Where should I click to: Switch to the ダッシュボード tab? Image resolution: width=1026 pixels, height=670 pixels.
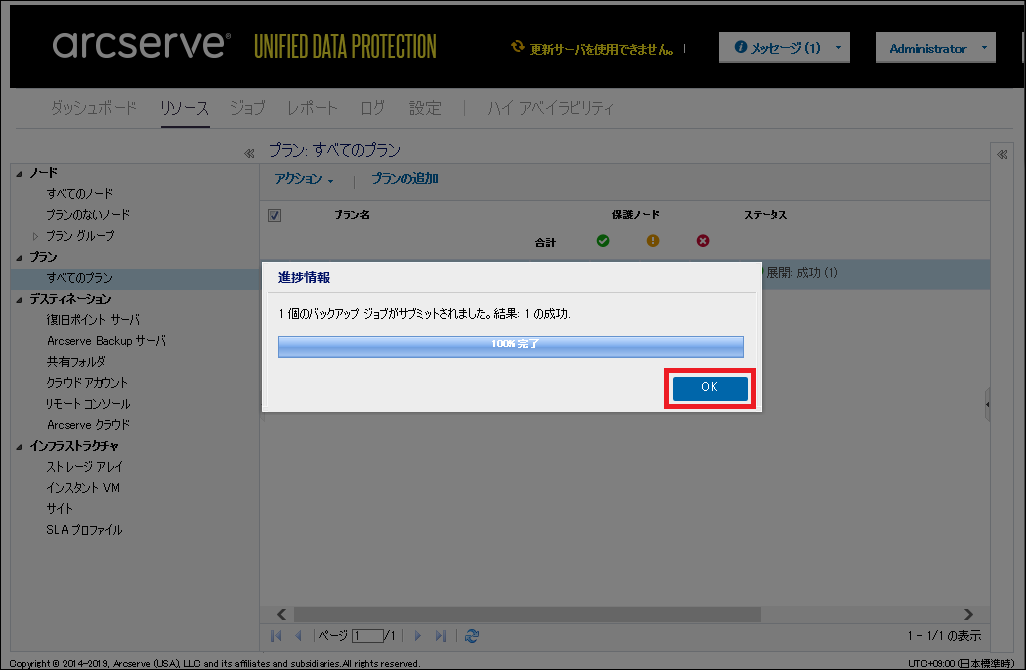[94, 107]
